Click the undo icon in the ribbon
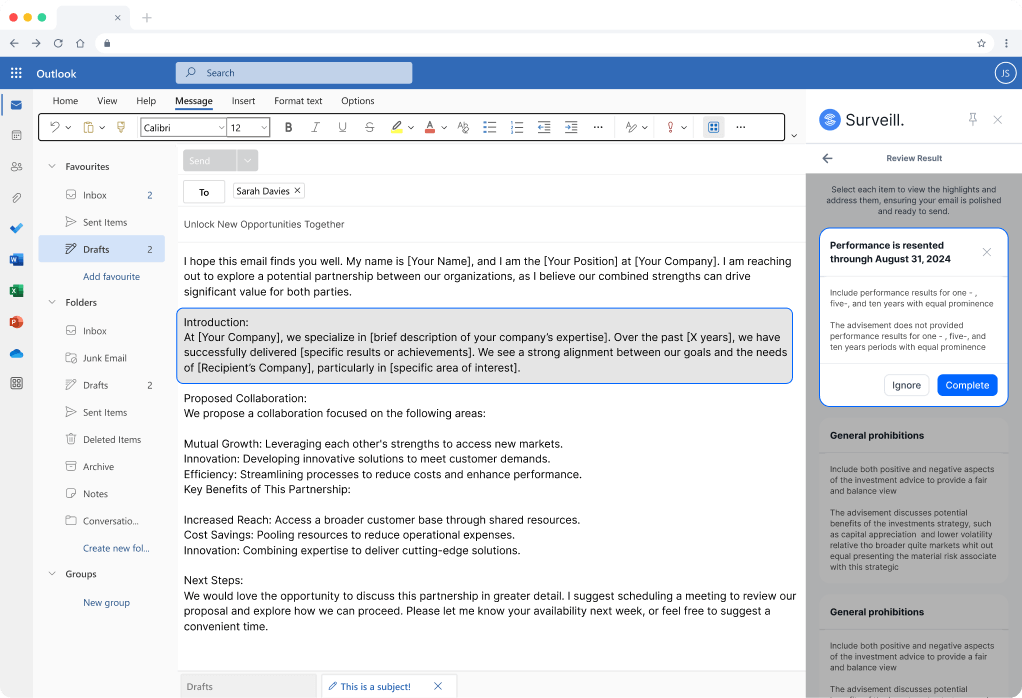This screenshot has width=1022, height=698. 55,127
